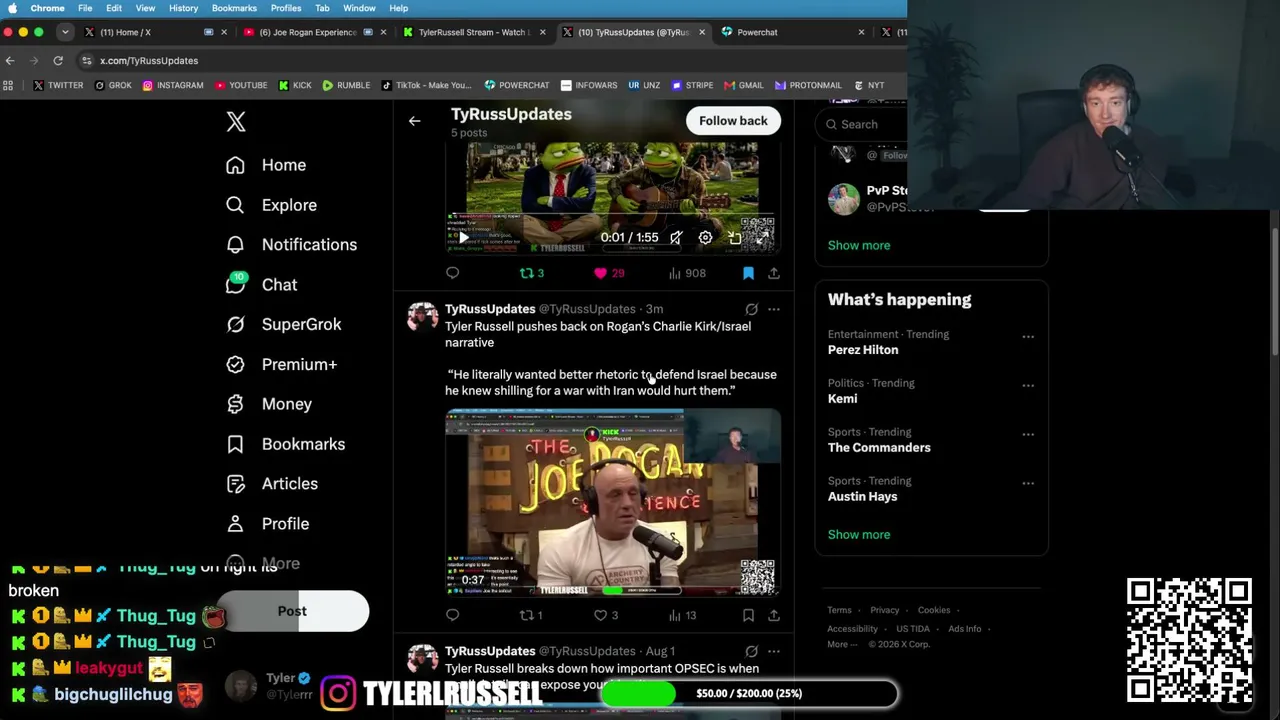Open Profile in the X sidebar

(x=267, y=524)
